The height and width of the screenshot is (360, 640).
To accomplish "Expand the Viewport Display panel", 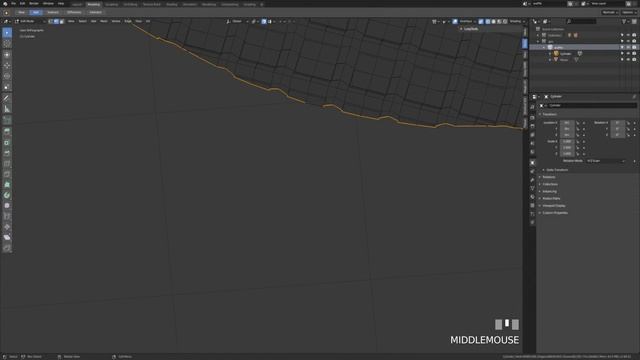I will pyautogui.click(x=553, y=206).
